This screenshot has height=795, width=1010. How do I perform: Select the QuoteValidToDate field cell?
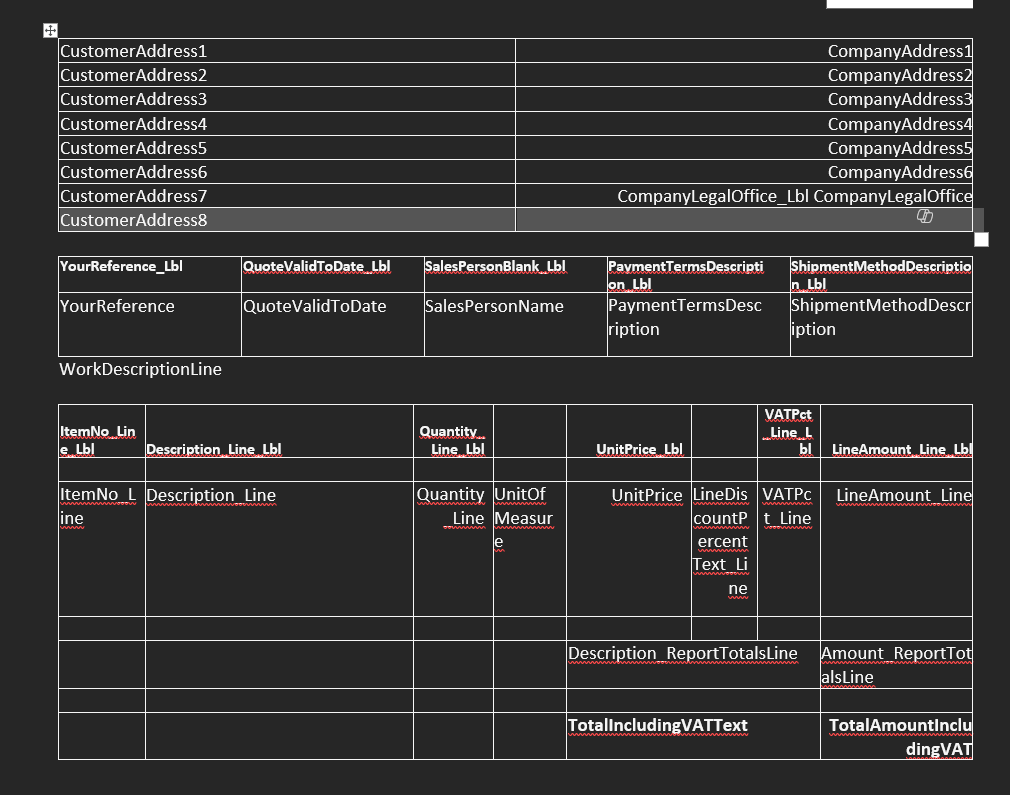coord(315,306)
